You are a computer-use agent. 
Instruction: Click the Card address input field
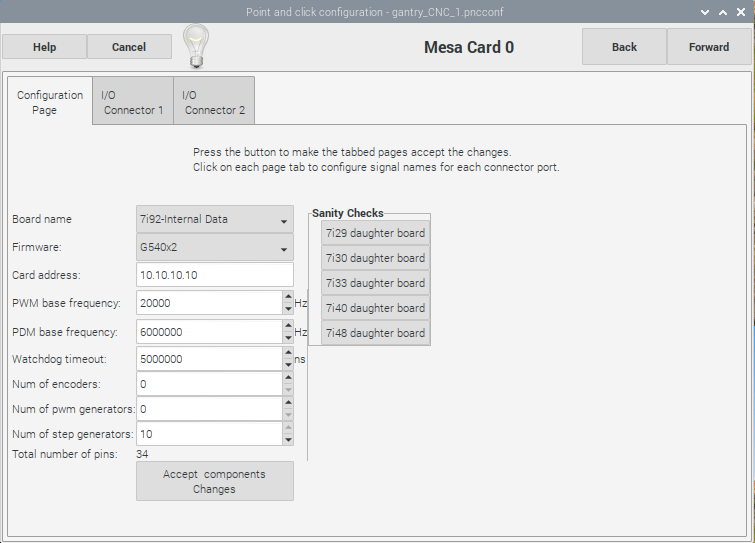[215, 275]
